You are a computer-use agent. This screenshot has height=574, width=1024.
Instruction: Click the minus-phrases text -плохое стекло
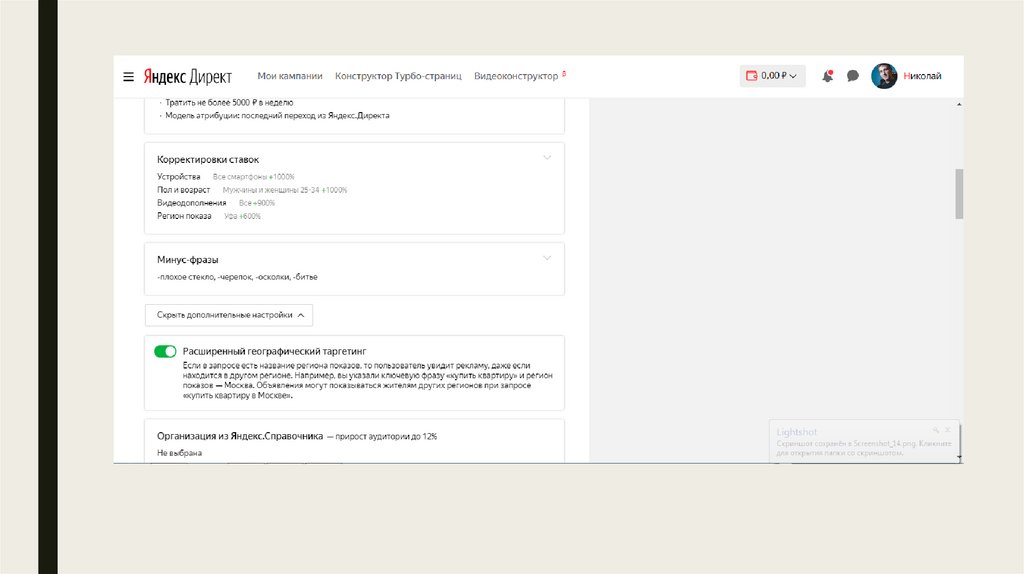click(x=186, y=277)
